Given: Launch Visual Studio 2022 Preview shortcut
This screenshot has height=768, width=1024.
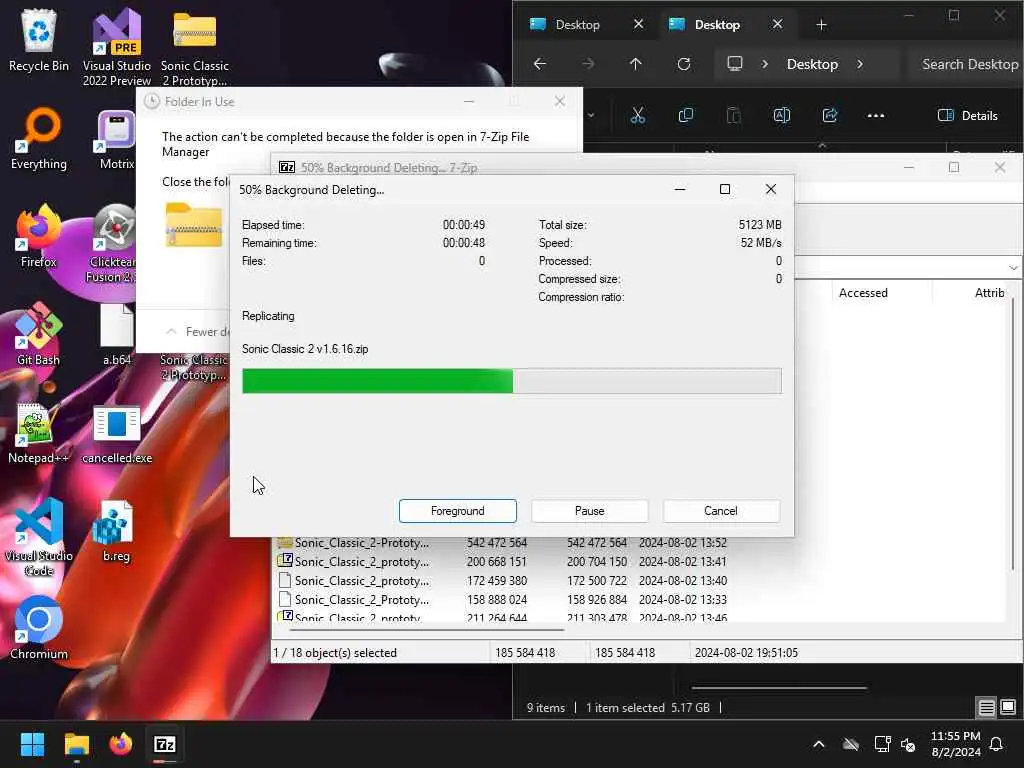Looking at the screenshot, I should tap(117, 47).
